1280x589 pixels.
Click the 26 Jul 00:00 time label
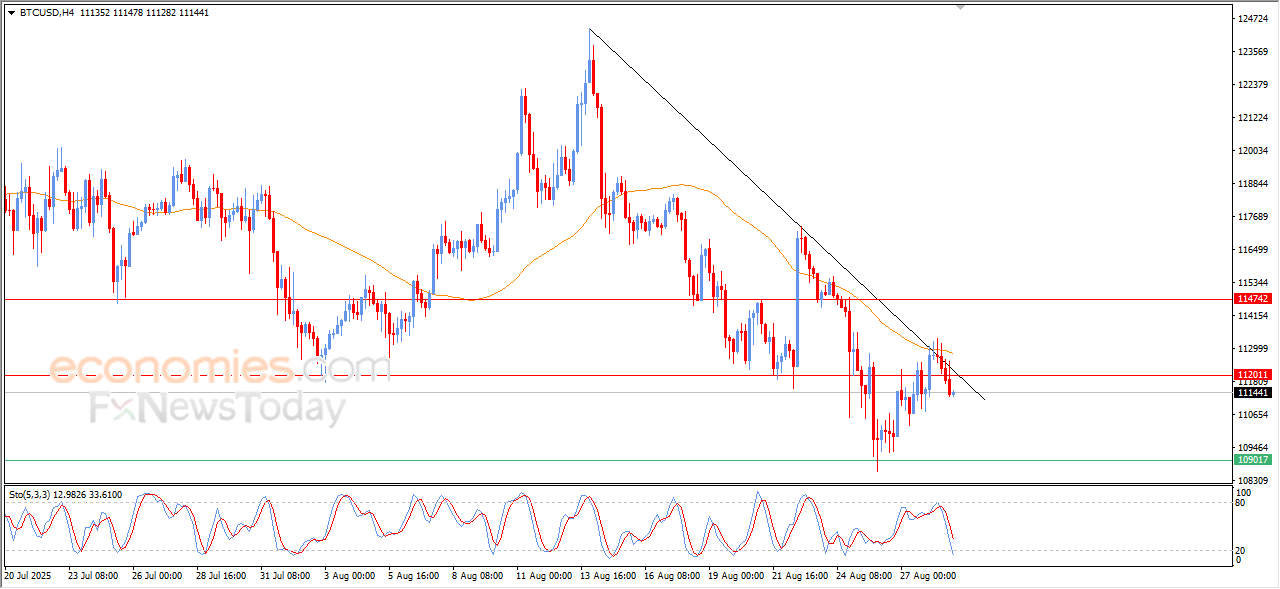(x=157, y=576)
